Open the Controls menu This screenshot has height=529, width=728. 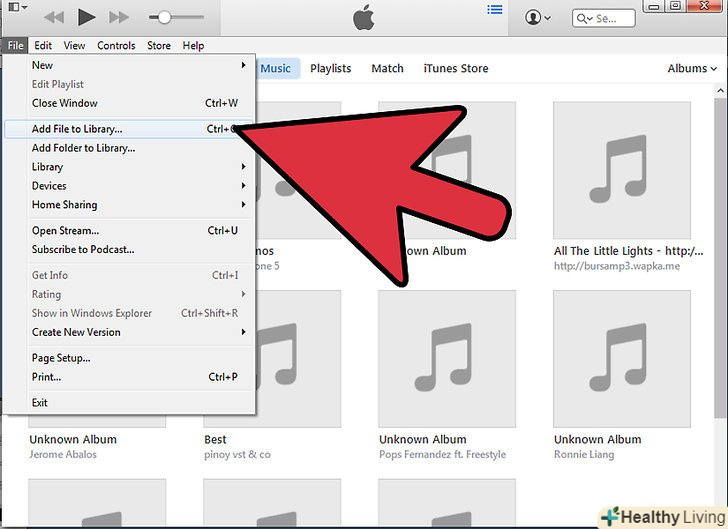(x=116, y=46)
